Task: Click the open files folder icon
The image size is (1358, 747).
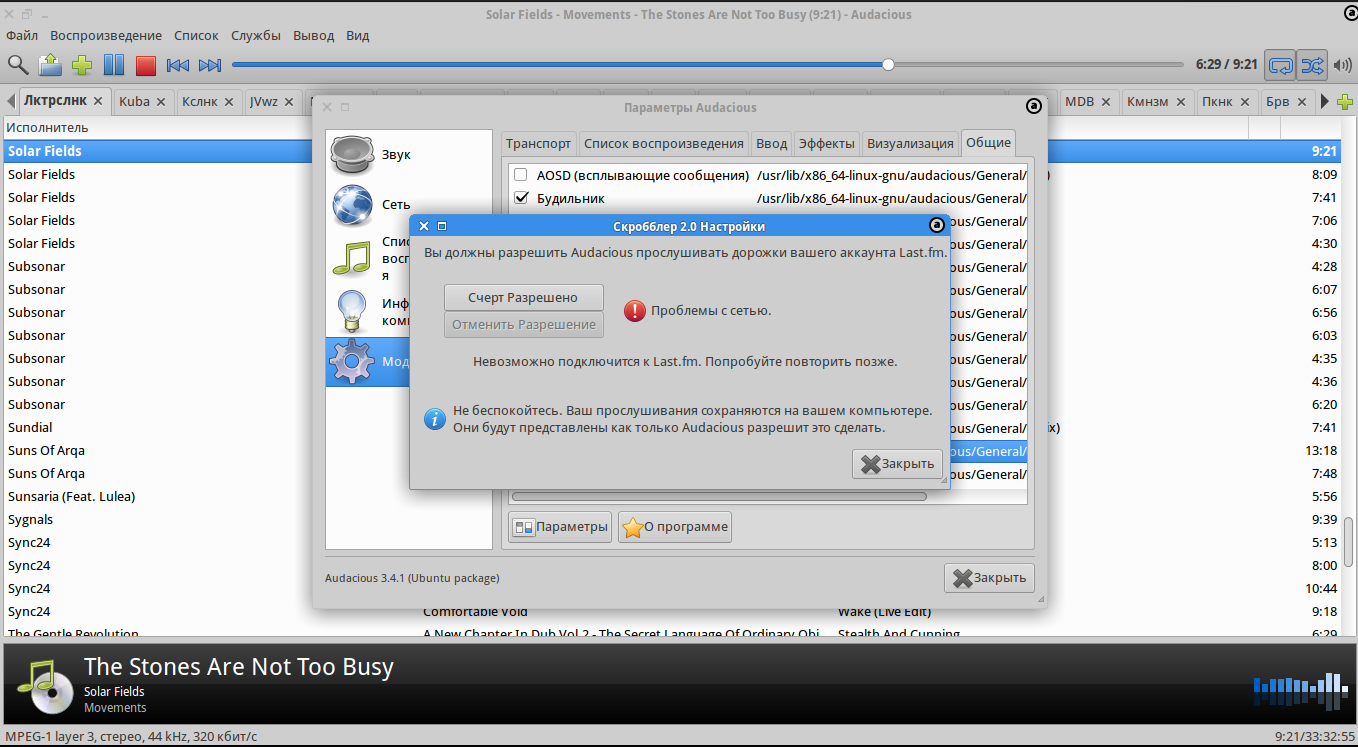Action: pyautogui.click(x=50, y=65)
